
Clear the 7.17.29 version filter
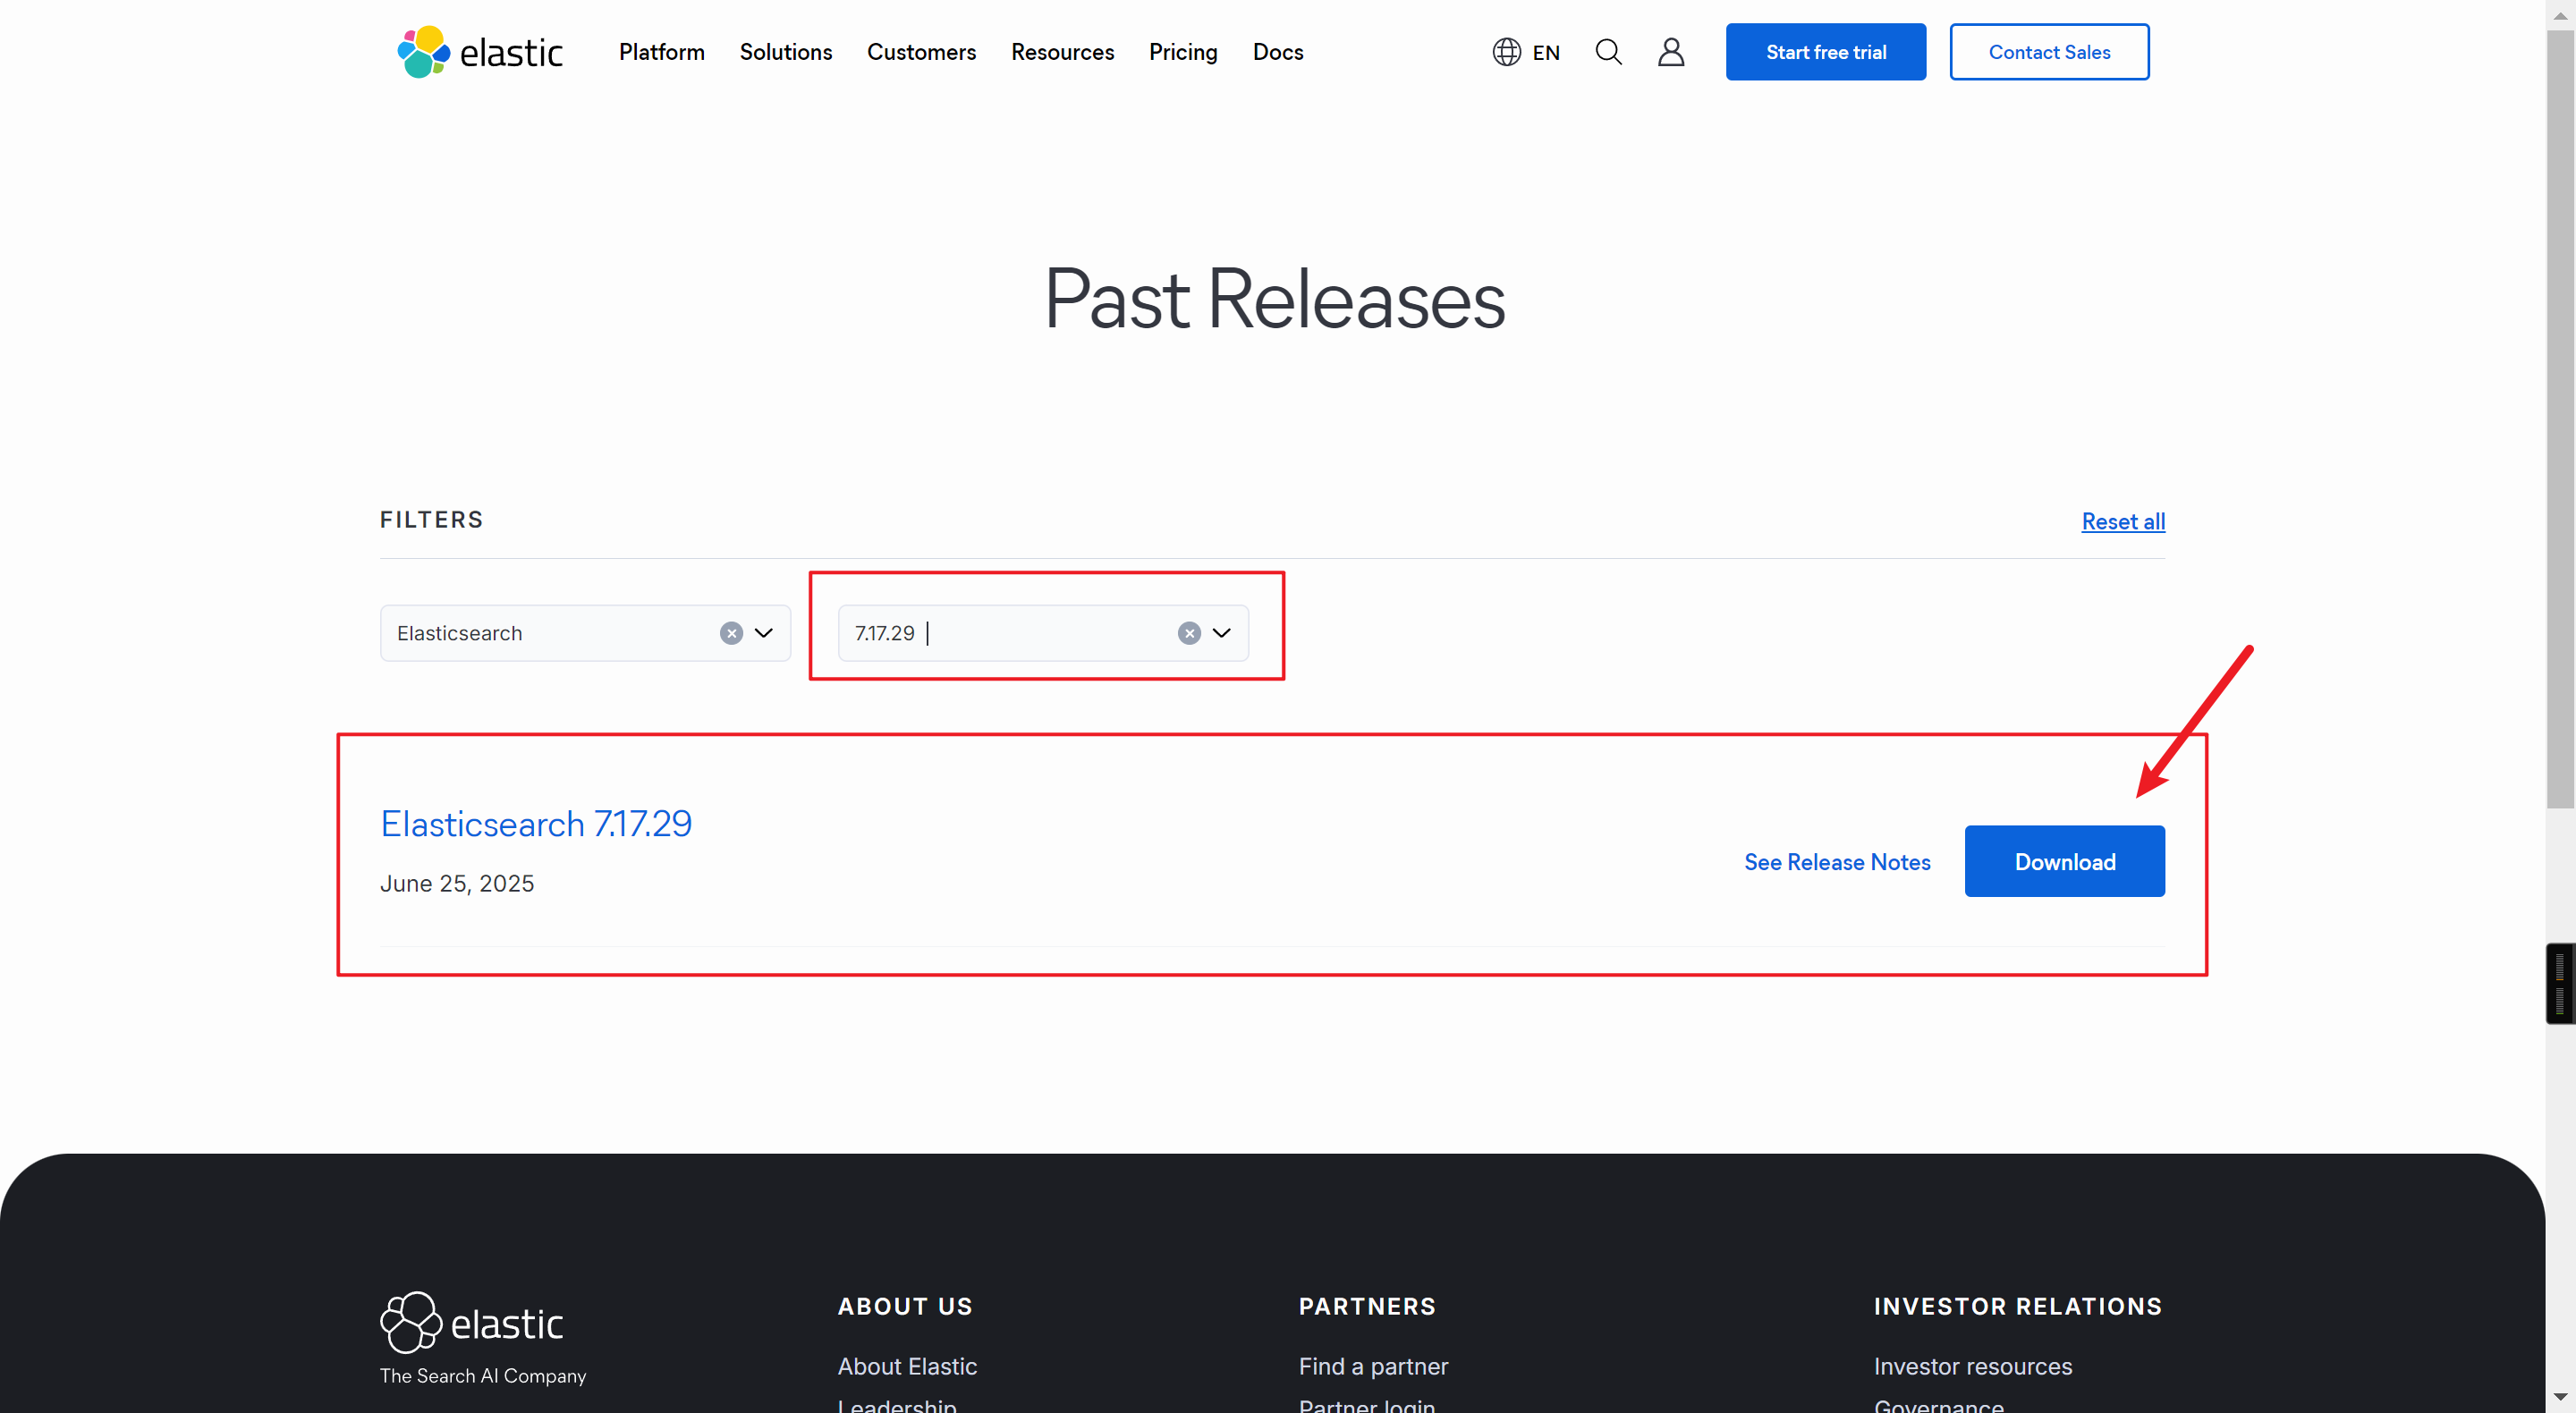click(1188, 633)
